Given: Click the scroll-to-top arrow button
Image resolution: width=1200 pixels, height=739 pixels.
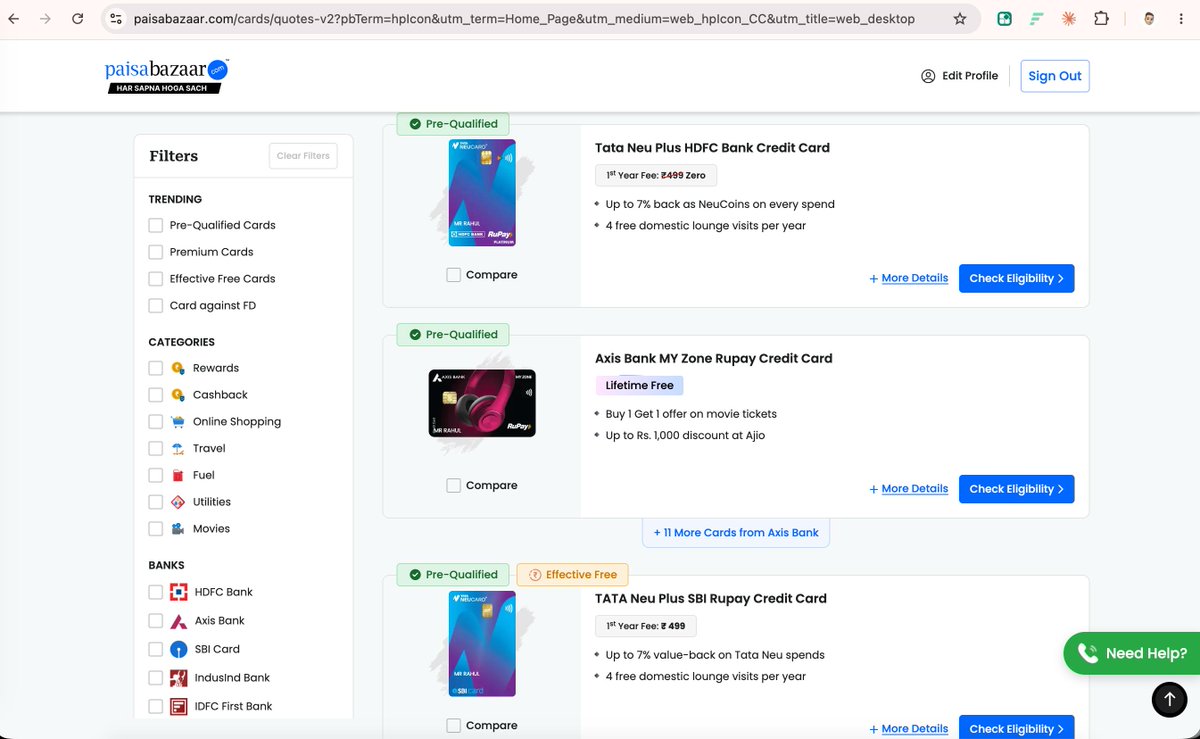Looking at the screenshot, I should pos(1169,699).
